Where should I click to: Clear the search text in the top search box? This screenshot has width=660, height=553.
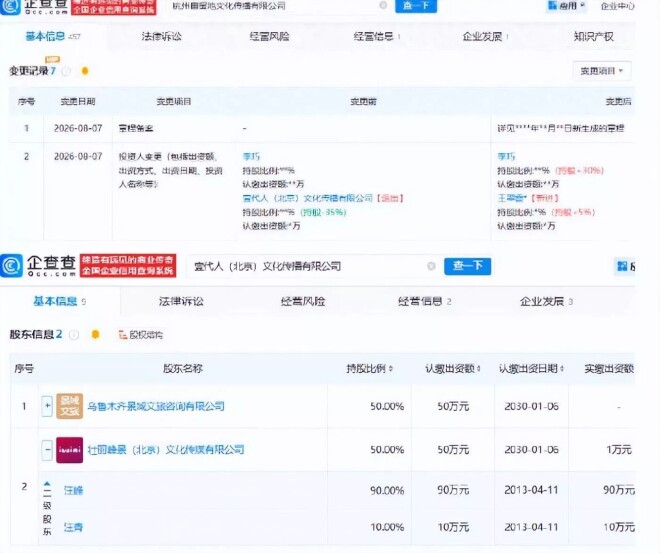383,5
